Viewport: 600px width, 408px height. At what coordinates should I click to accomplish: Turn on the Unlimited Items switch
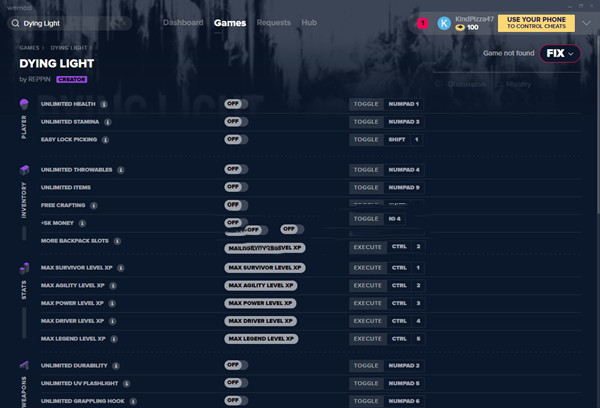tap(235, 188)
